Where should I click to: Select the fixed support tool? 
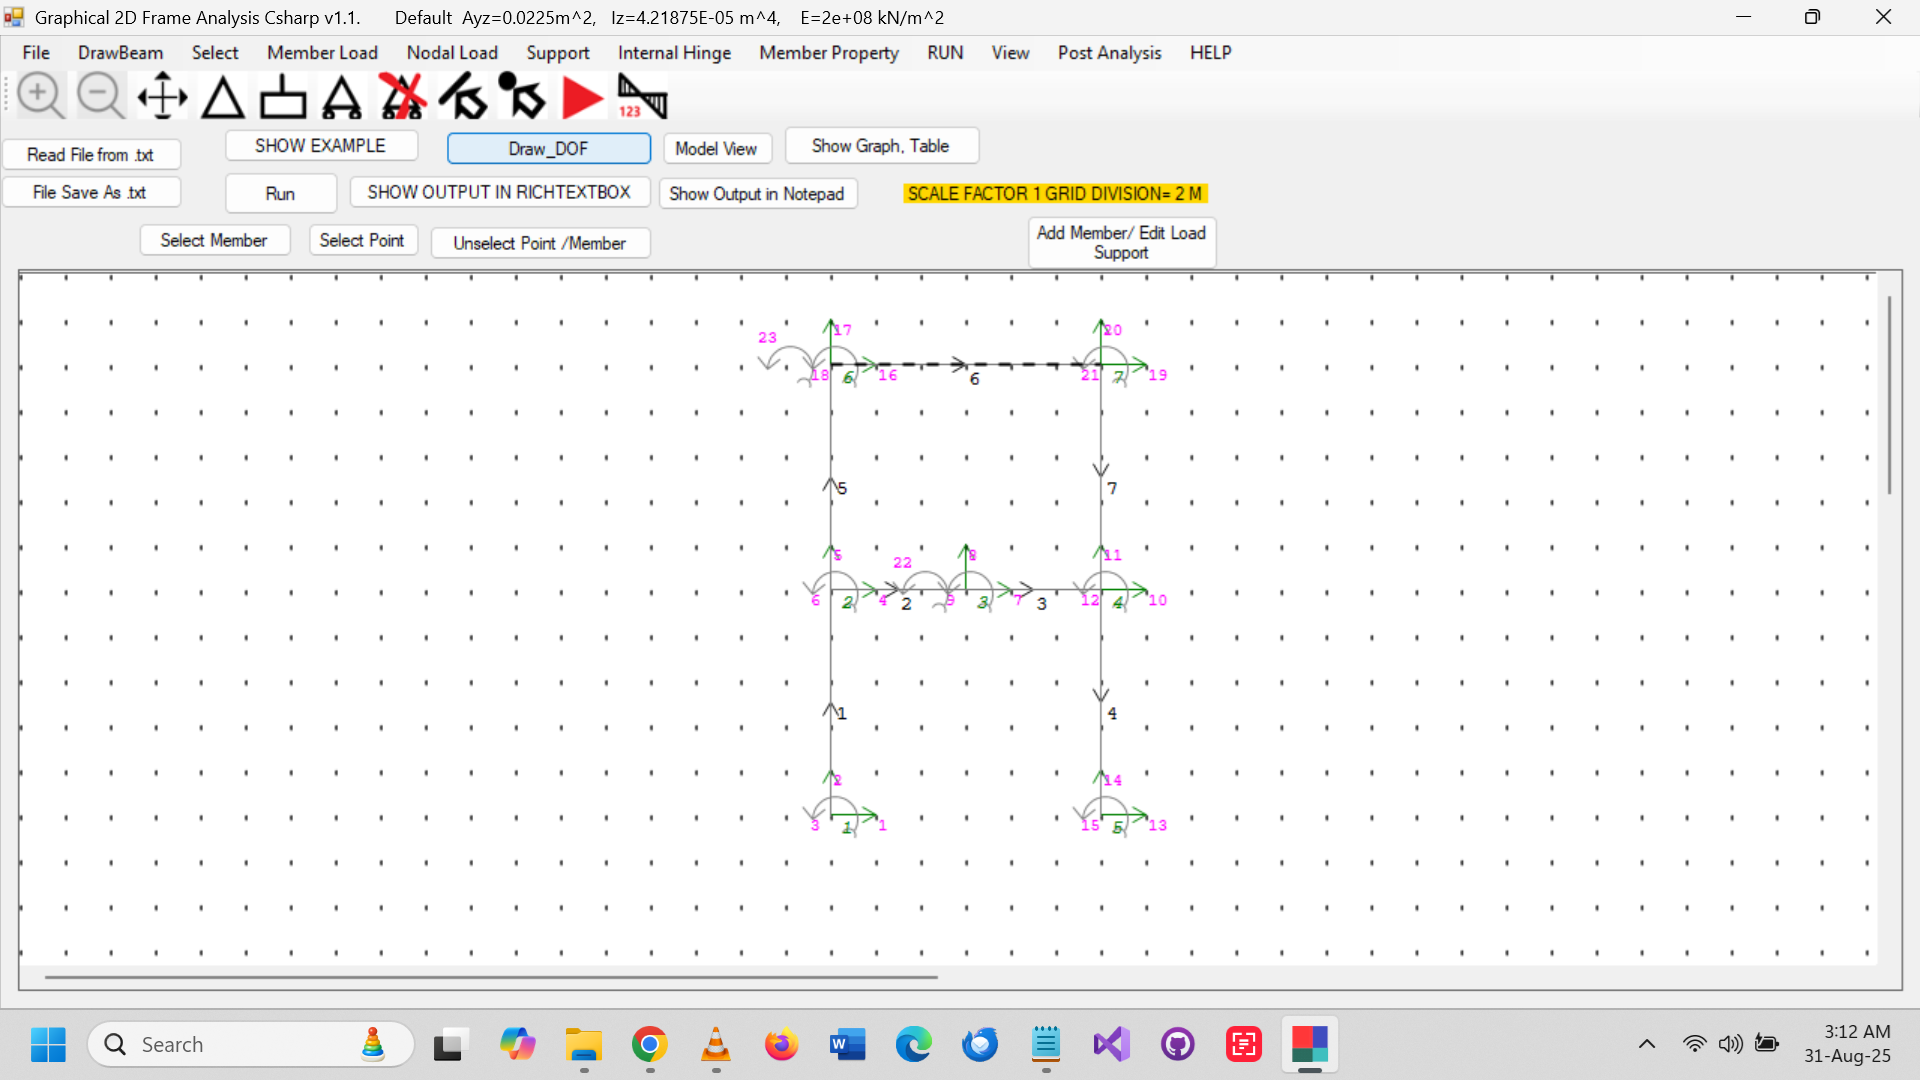282,95
